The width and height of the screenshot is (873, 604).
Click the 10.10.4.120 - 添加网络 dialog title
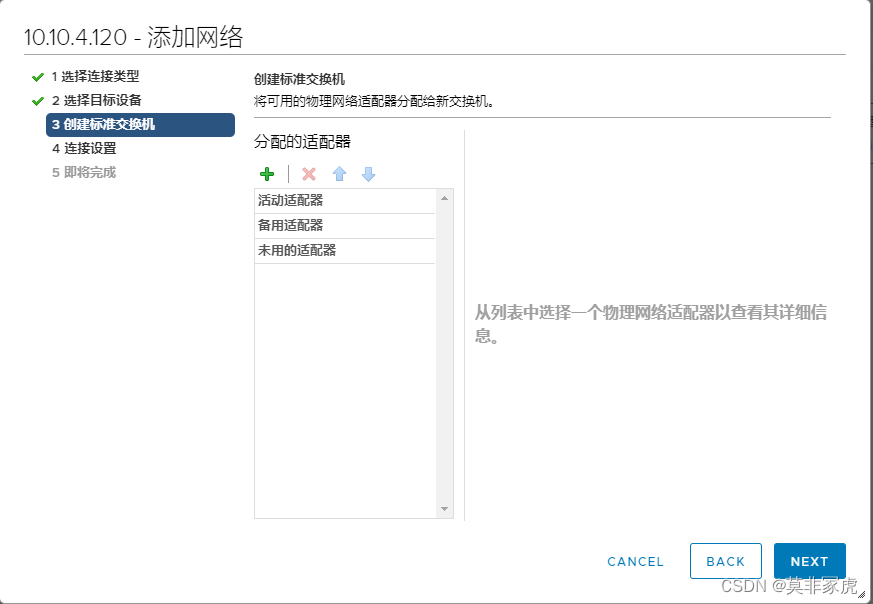click(x=134, y=37)
